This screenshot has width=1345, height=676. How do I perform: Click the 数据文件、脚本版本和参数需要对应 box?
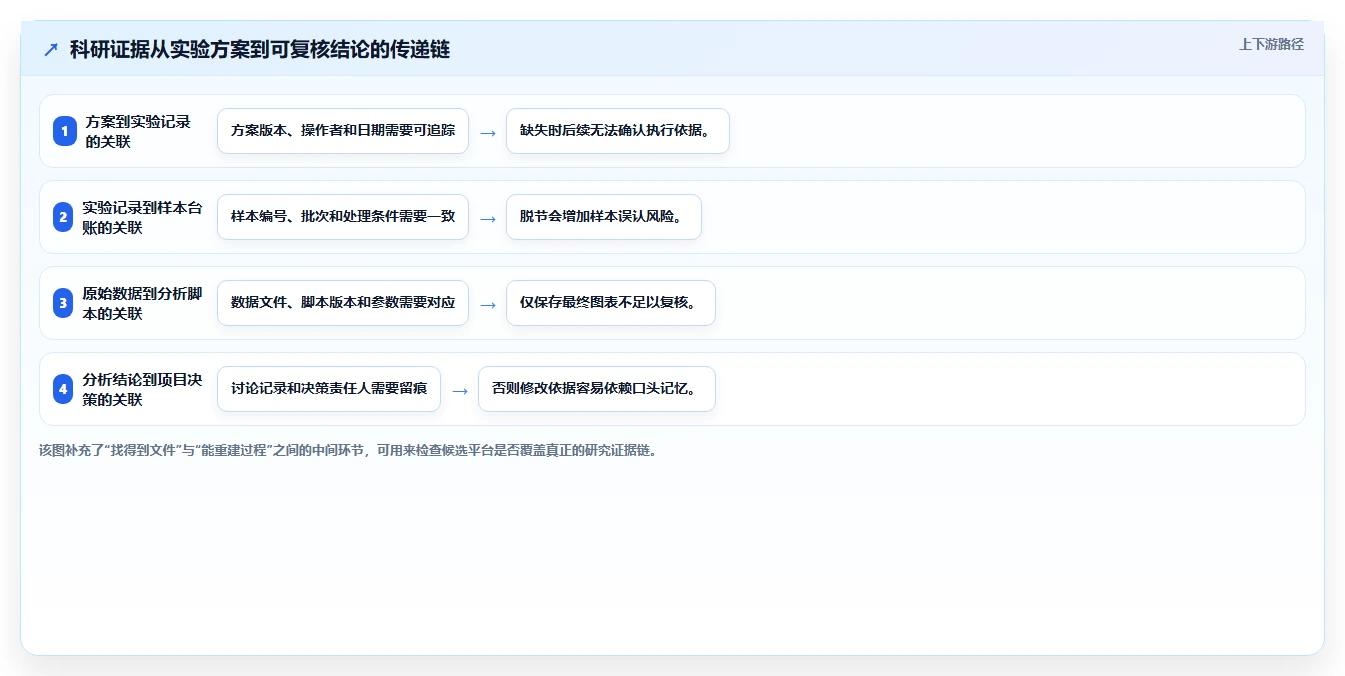pyautogui.click(x=343, y=303)
